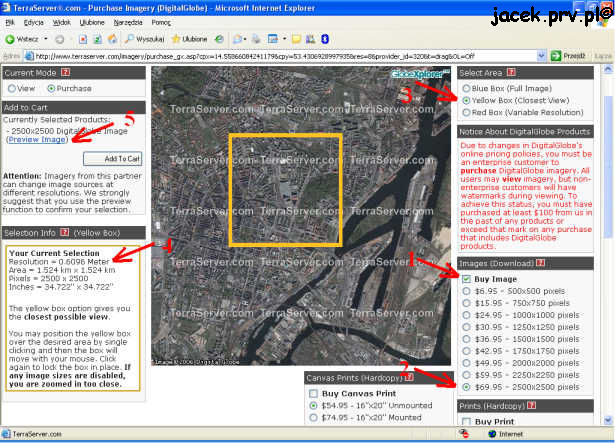Toggle the Buy Canvas Print checkbox
The height and width of the screenshot is (443, 615).
(x=313, y=393)
